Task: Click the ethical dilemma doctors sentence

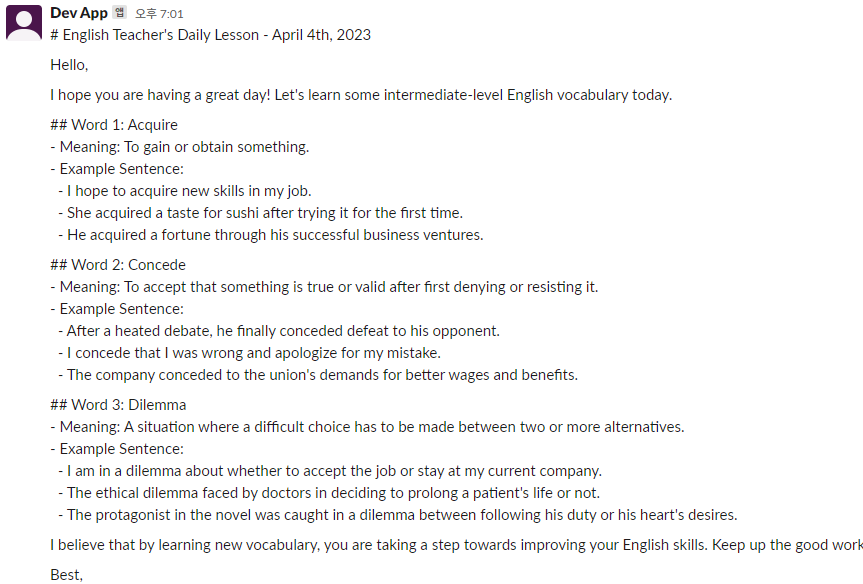Action: (329, 493)
